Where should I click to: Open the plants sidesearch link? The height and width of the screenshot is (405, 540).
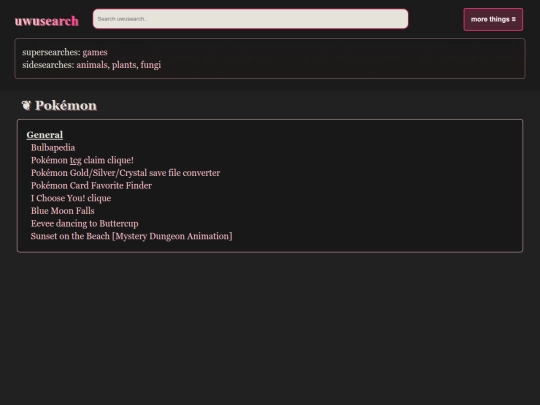point(125,65)
